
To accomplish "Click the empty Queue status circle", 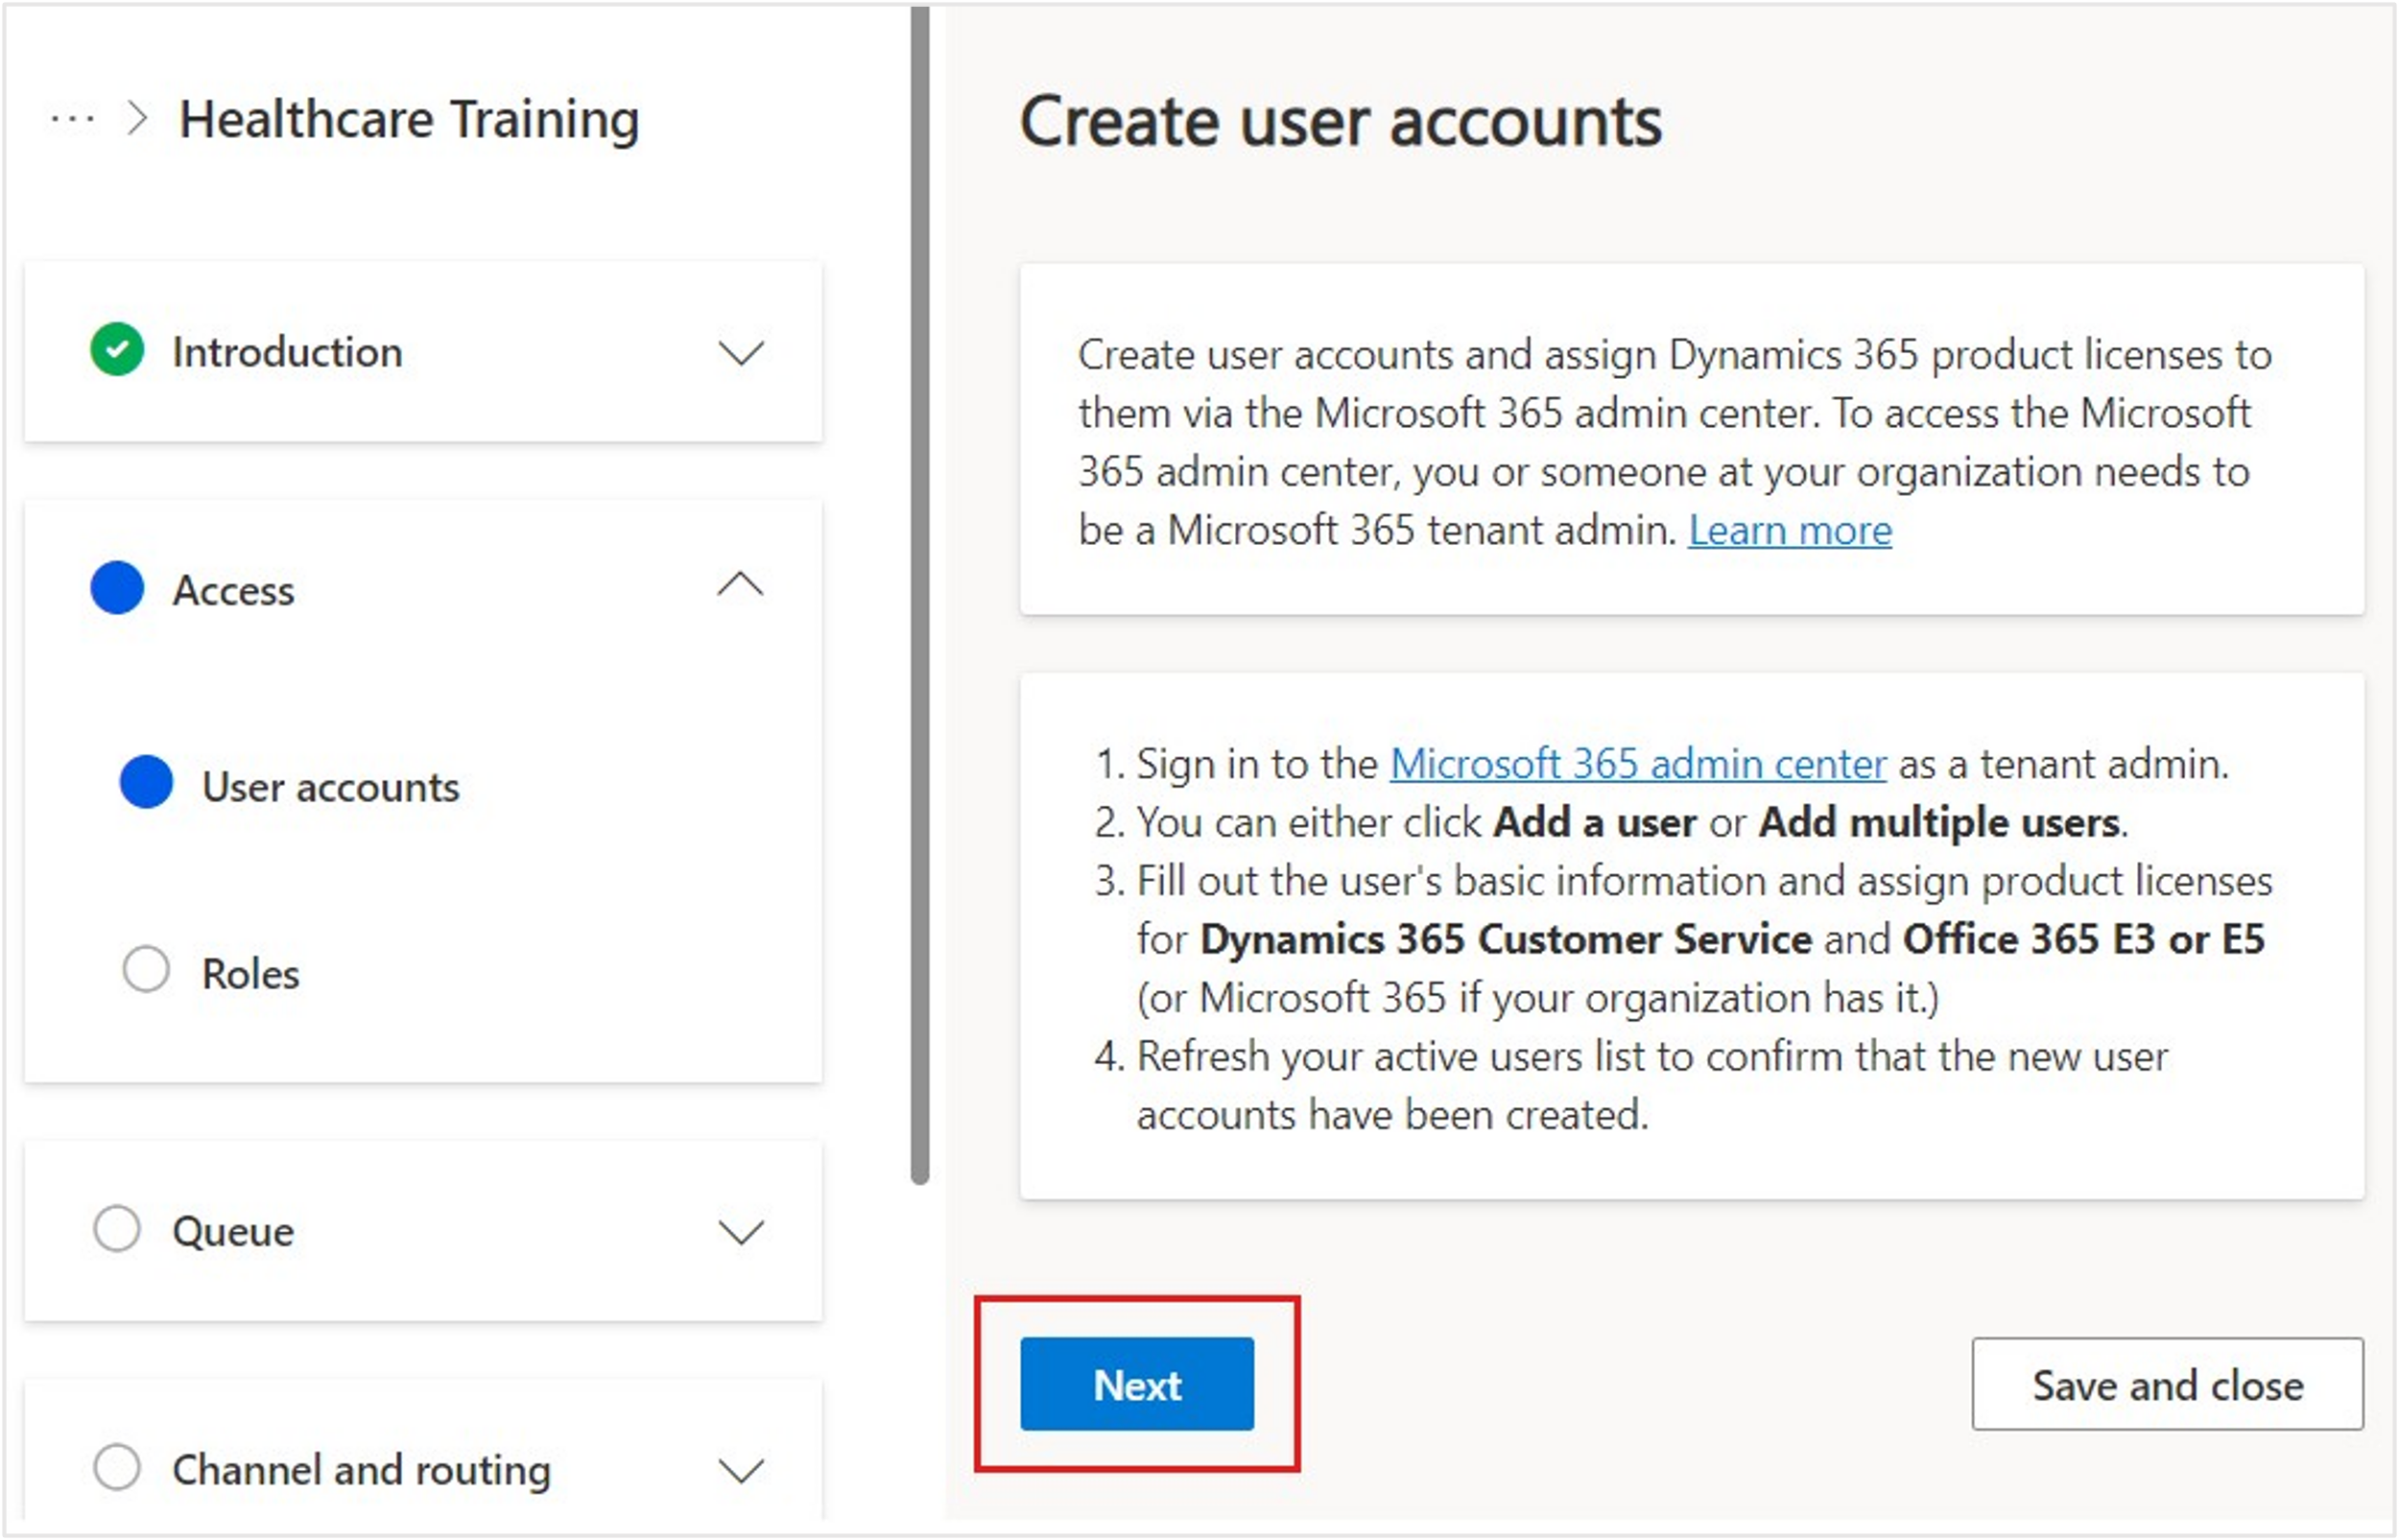I will pos(117,1229).
